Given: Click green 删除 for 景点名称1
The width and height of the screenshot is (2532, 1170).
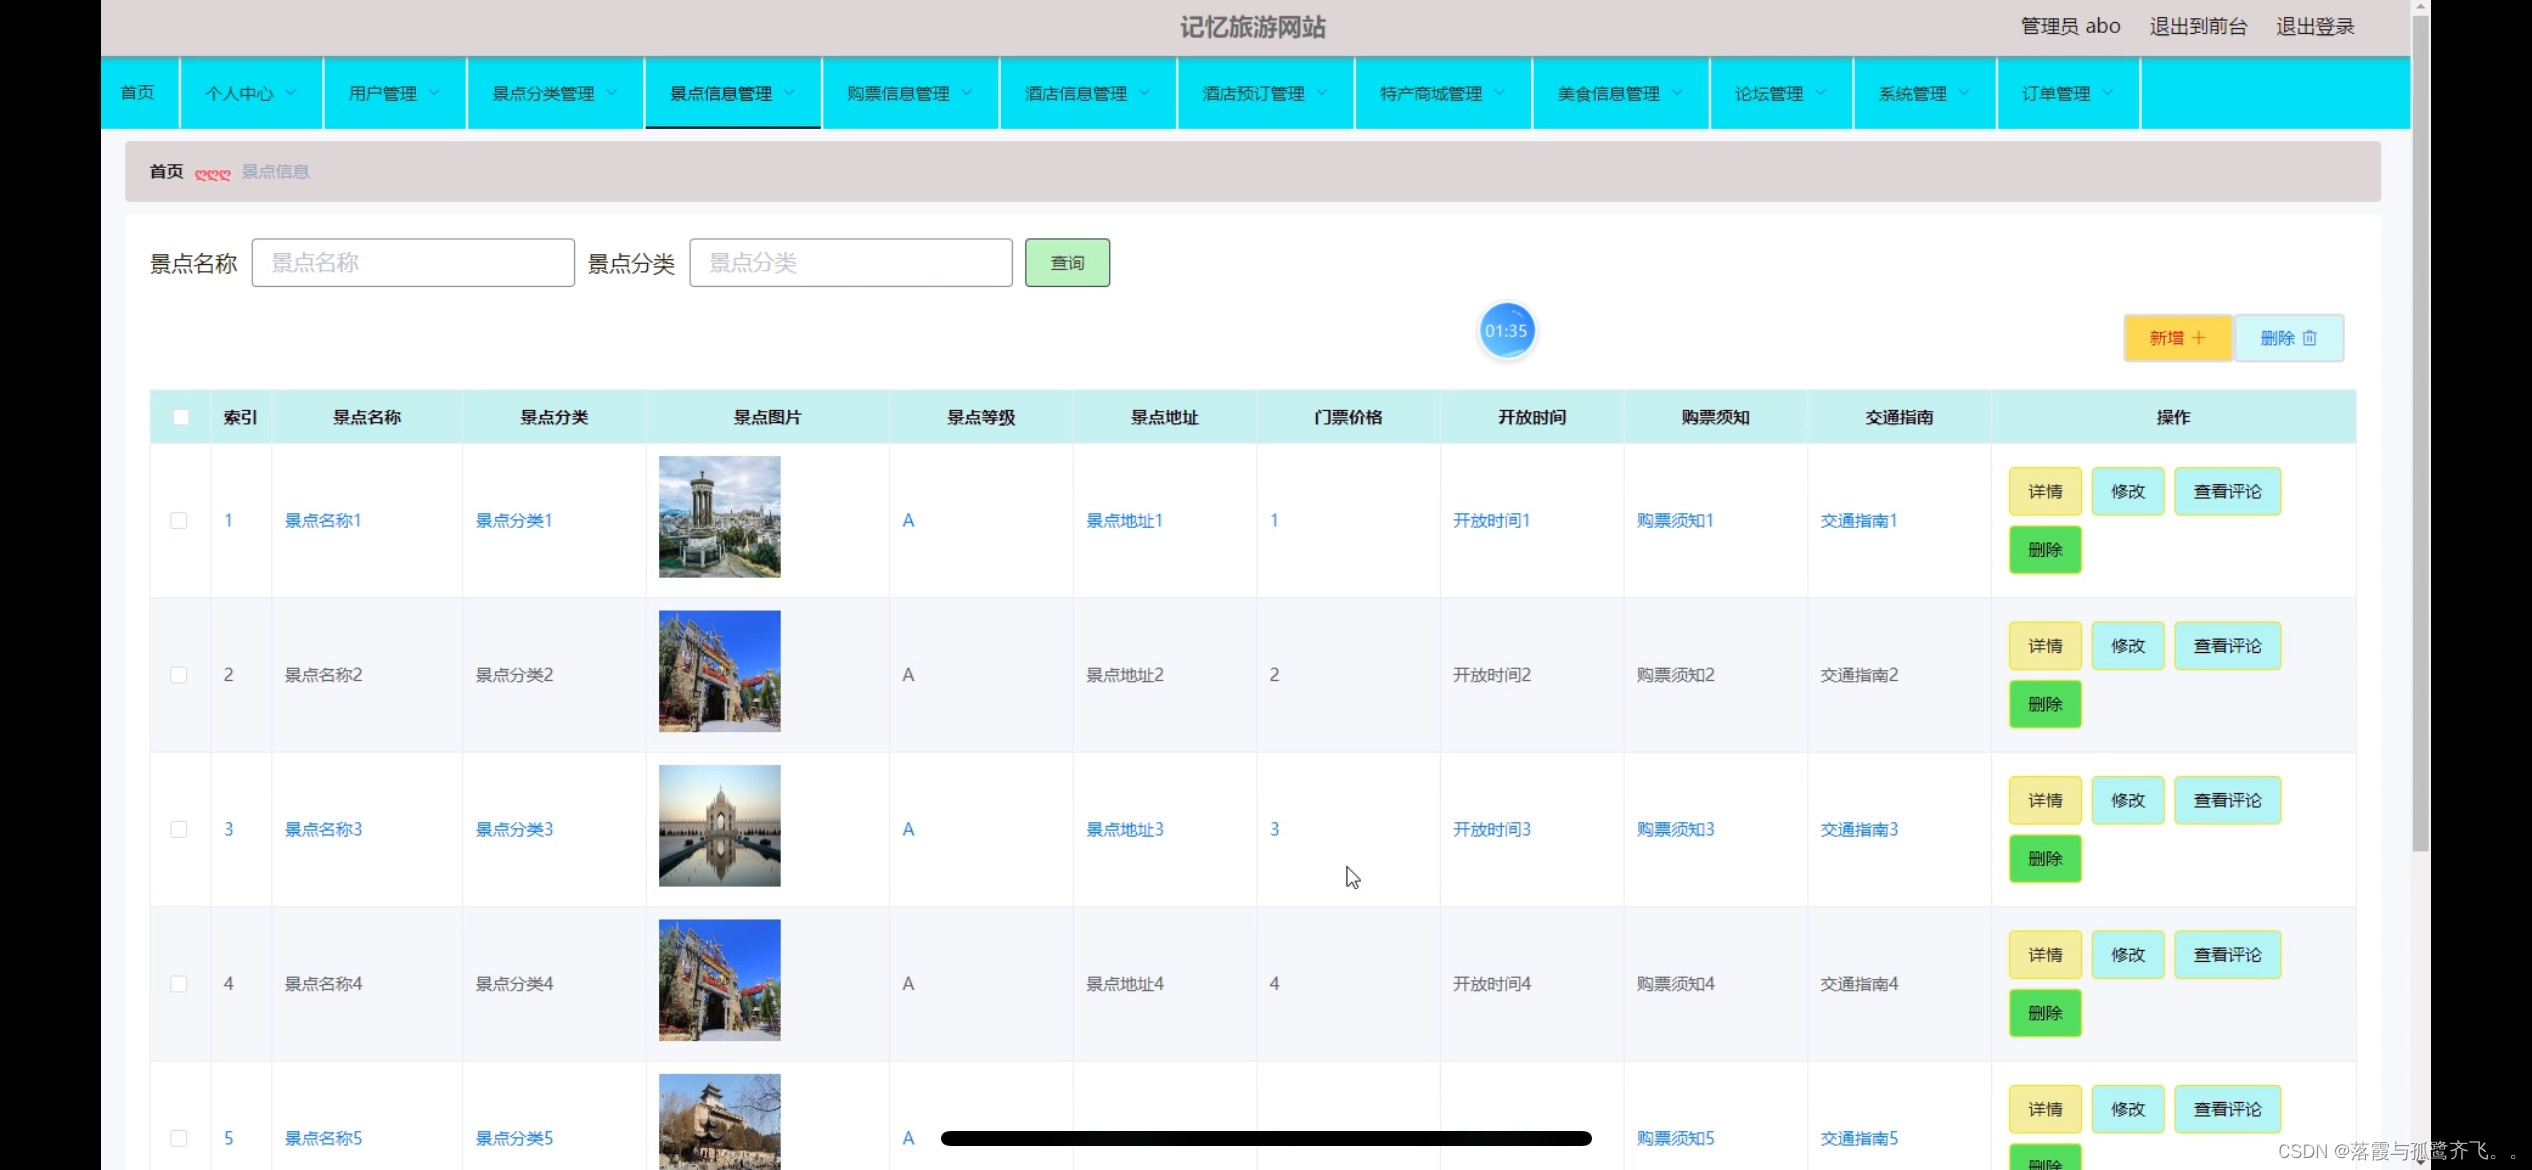Looking at the screenshot, I should point(2045,550).
